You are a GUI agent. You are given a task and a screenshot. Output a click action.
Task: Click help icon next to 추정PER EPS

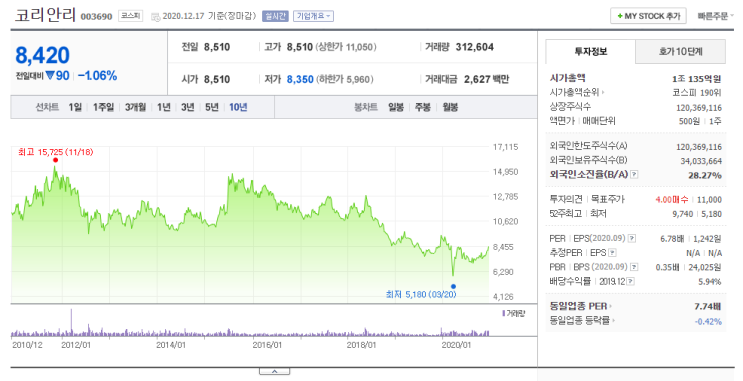612,253
